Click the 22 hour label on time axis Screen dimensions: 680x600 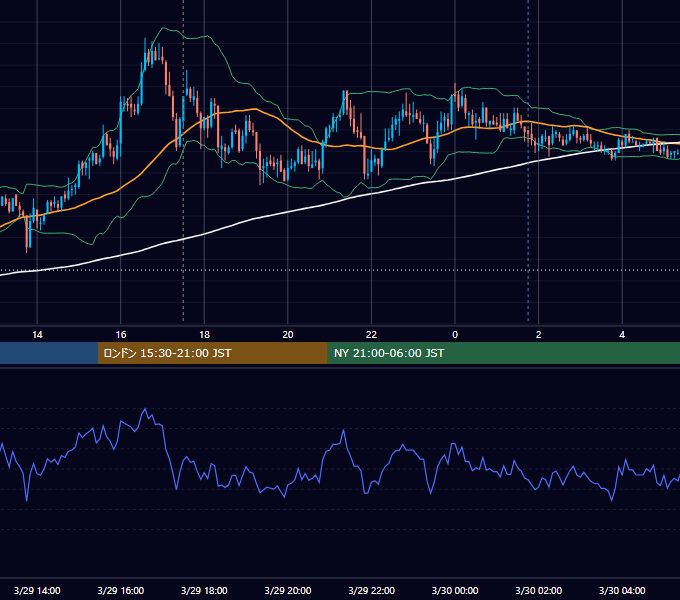coord(371,335)
